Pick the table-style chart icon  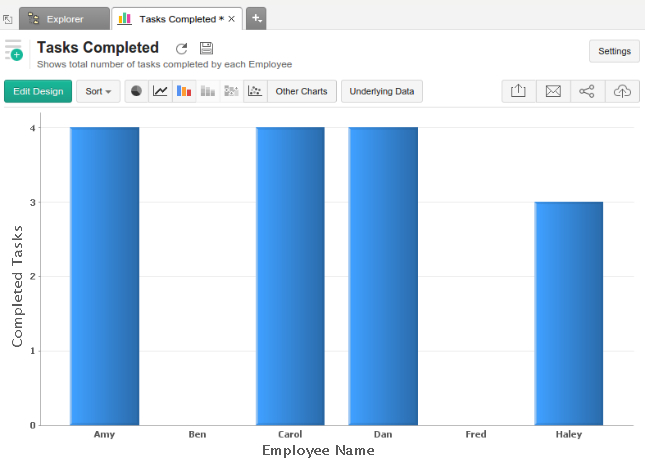pos(232,91)
